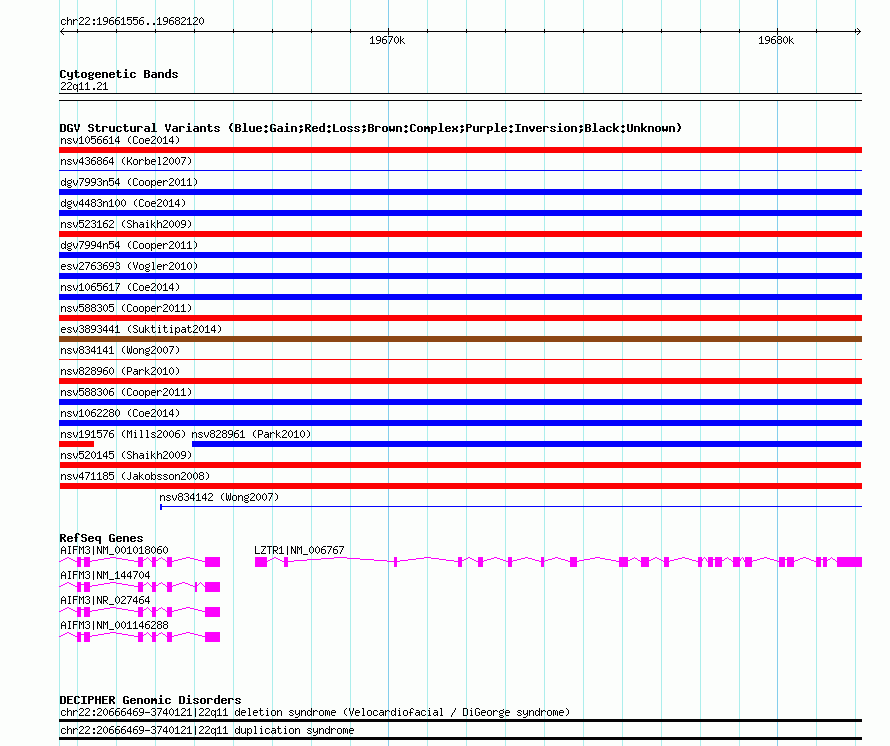Viewport: 890px width, 746px height.
Task: Select variant label nsv834142 (Wong2007)
Action: tap(219, 497)
